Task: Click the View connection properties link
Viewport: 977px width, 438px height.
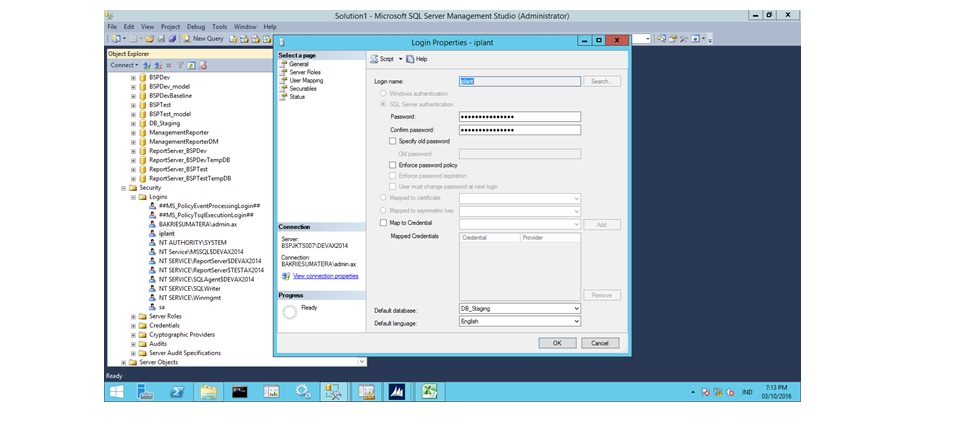Action: (325, 276)
